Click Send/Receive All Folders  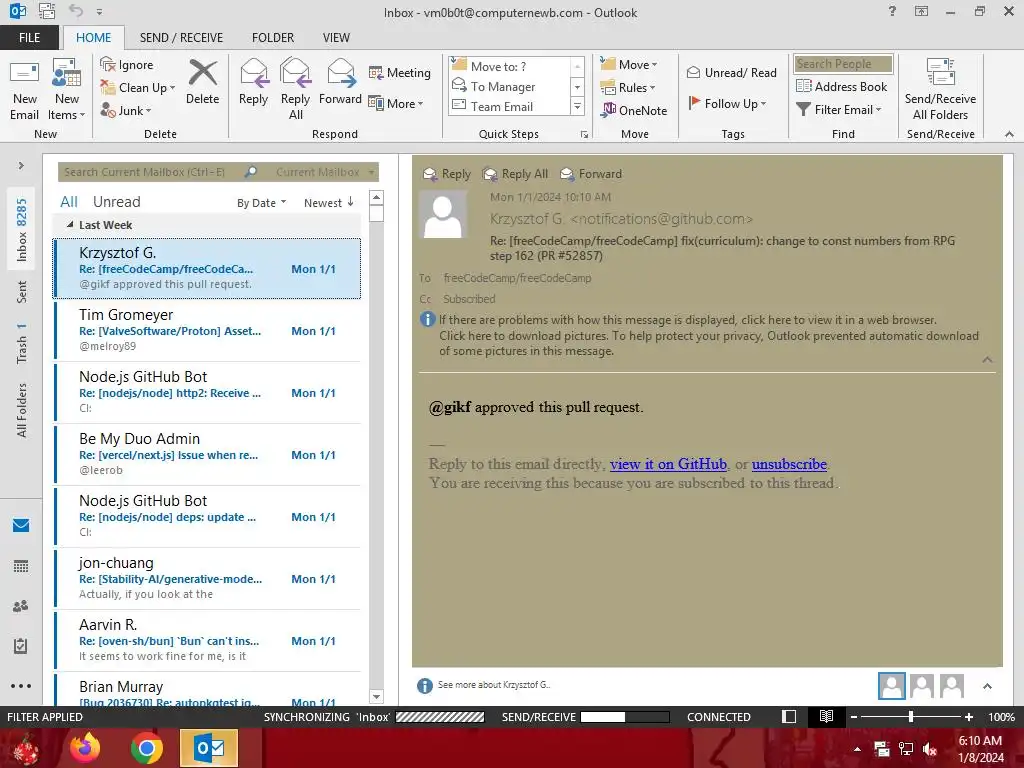click(940, 90)
